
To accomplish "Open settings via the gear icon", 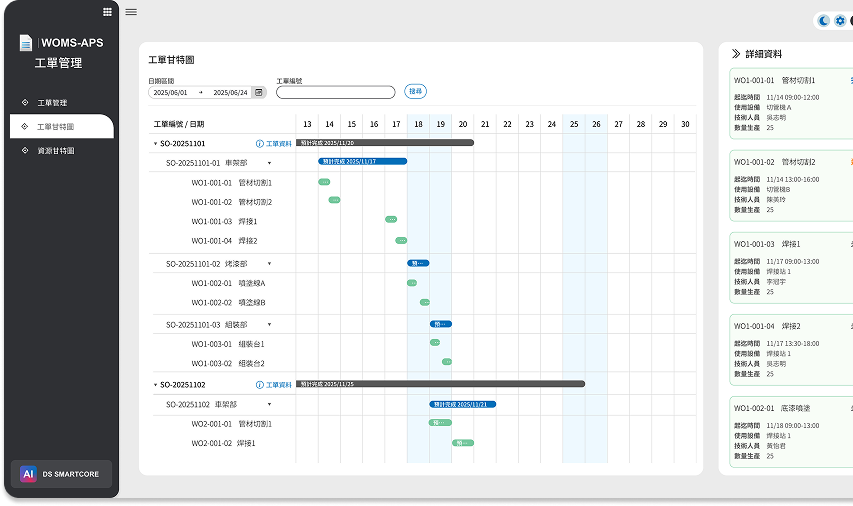I will click(840, 20).
